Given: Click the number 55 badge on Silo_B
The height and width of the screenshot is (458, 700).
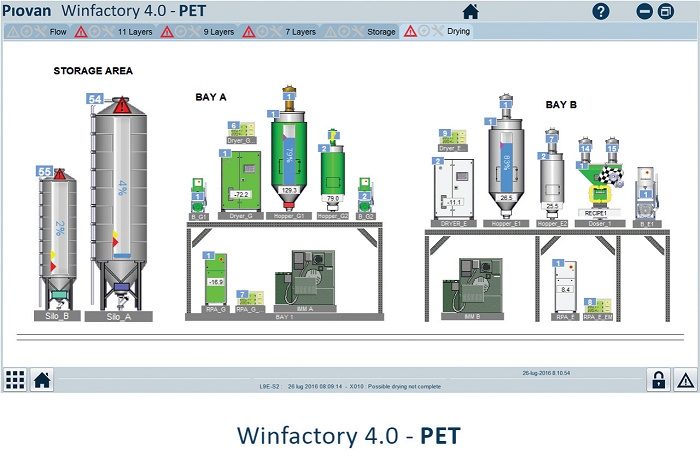Looking at the screenshot, I should 44,171.
